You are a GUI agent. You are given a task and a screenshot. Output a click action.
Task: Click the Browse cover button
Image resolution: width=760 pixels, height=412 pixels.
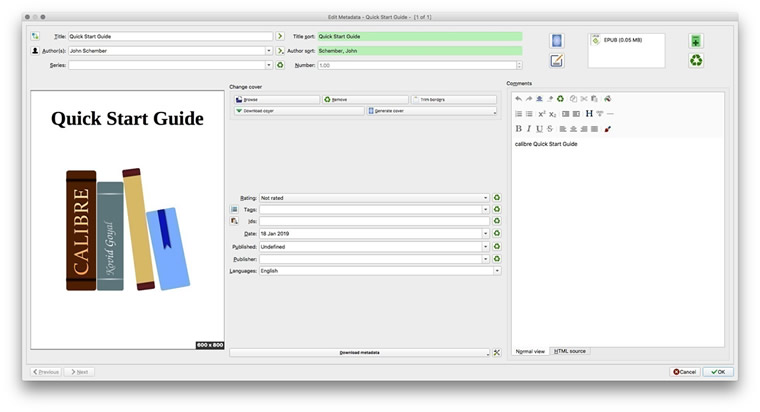276,99
